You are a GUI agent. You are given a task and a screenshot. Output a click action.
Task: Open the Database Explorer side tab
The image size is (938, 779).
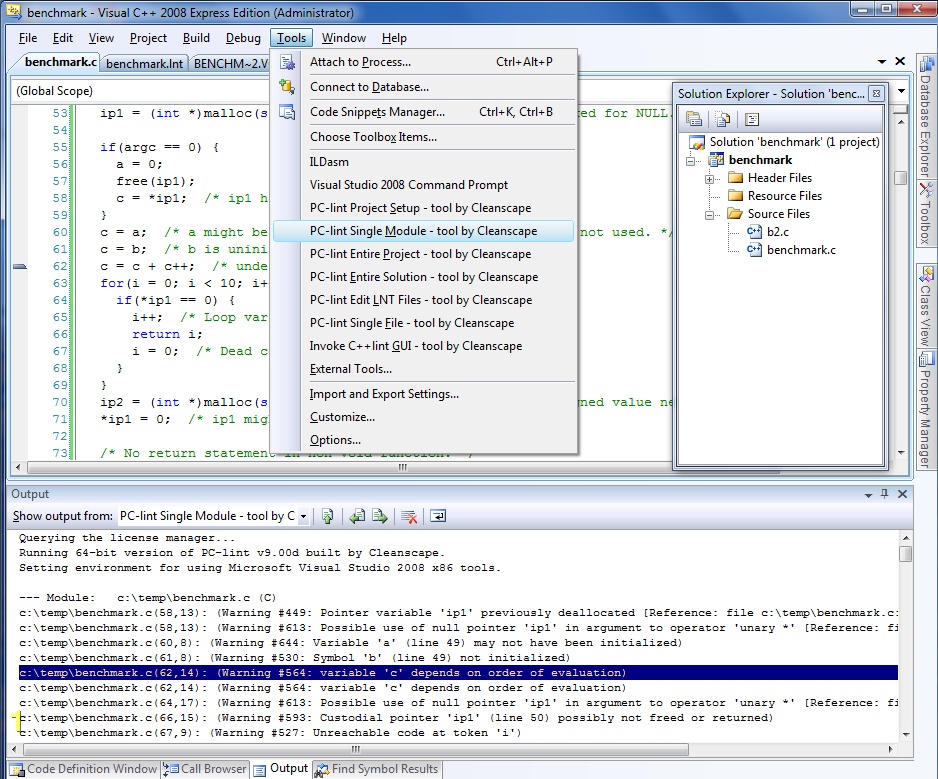click(x=926, y=116)
